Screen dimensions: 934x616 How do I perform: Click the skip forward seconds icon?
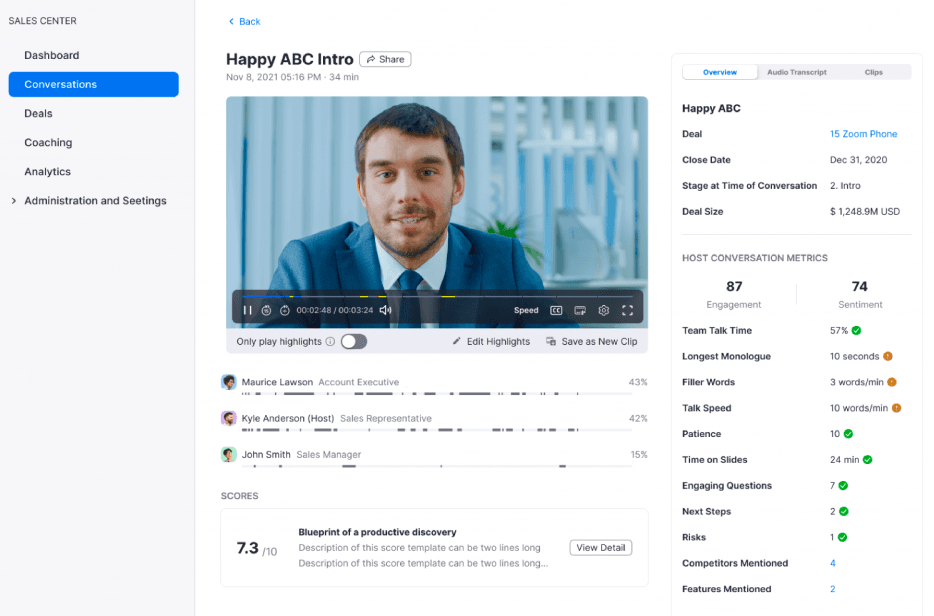[285, 310]
